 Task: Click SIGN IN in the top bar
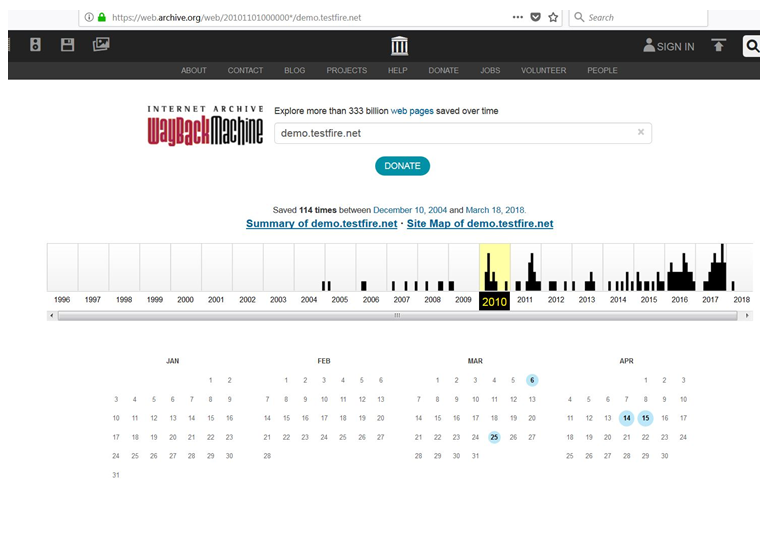pos(669,46)
